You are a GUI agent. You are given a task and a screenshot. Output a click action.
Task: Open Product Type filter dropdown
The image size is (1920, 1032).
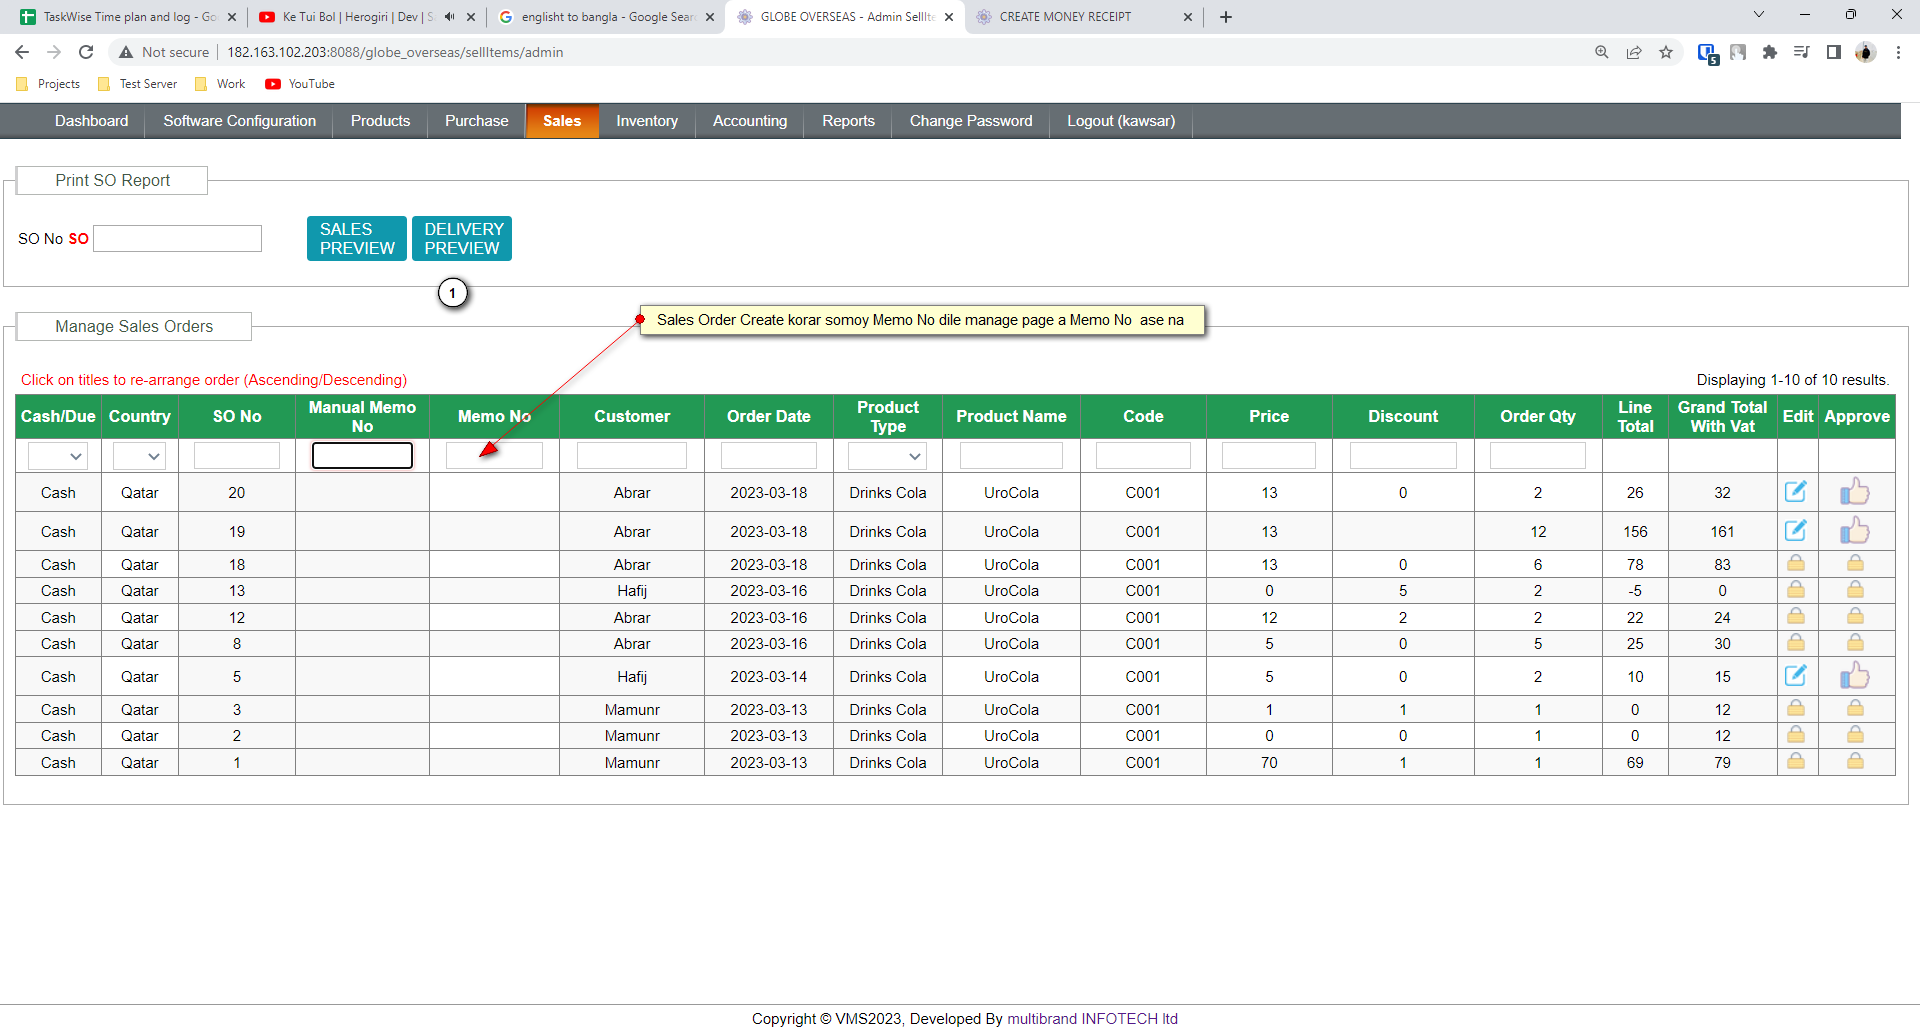(x=887, y=456)
